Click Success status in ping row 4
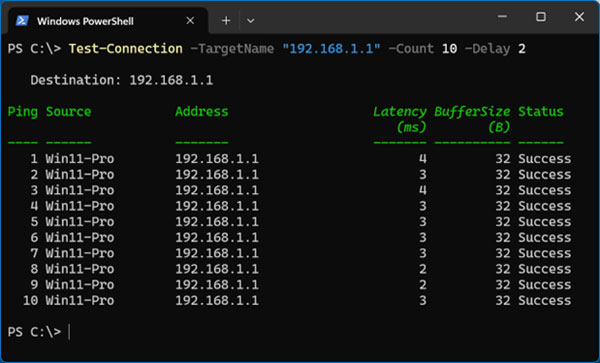Viewport: 600px width, 363px height. click(545, 206)
